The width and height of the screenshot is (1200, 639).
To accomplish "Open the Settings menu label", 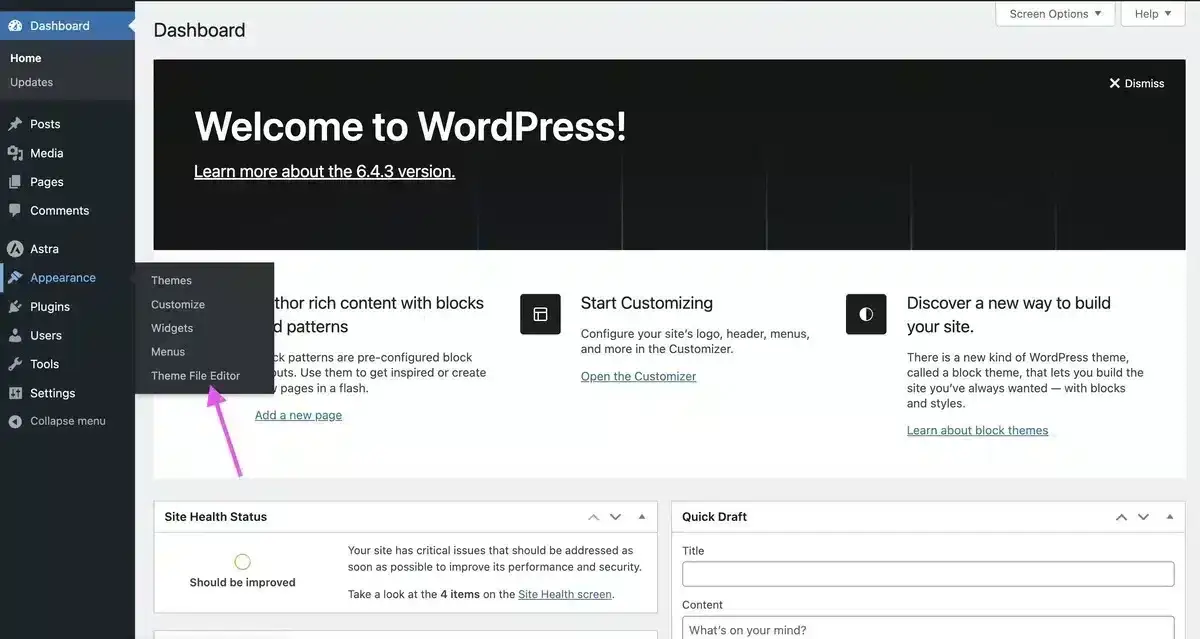I will click(x=53, y=393).
